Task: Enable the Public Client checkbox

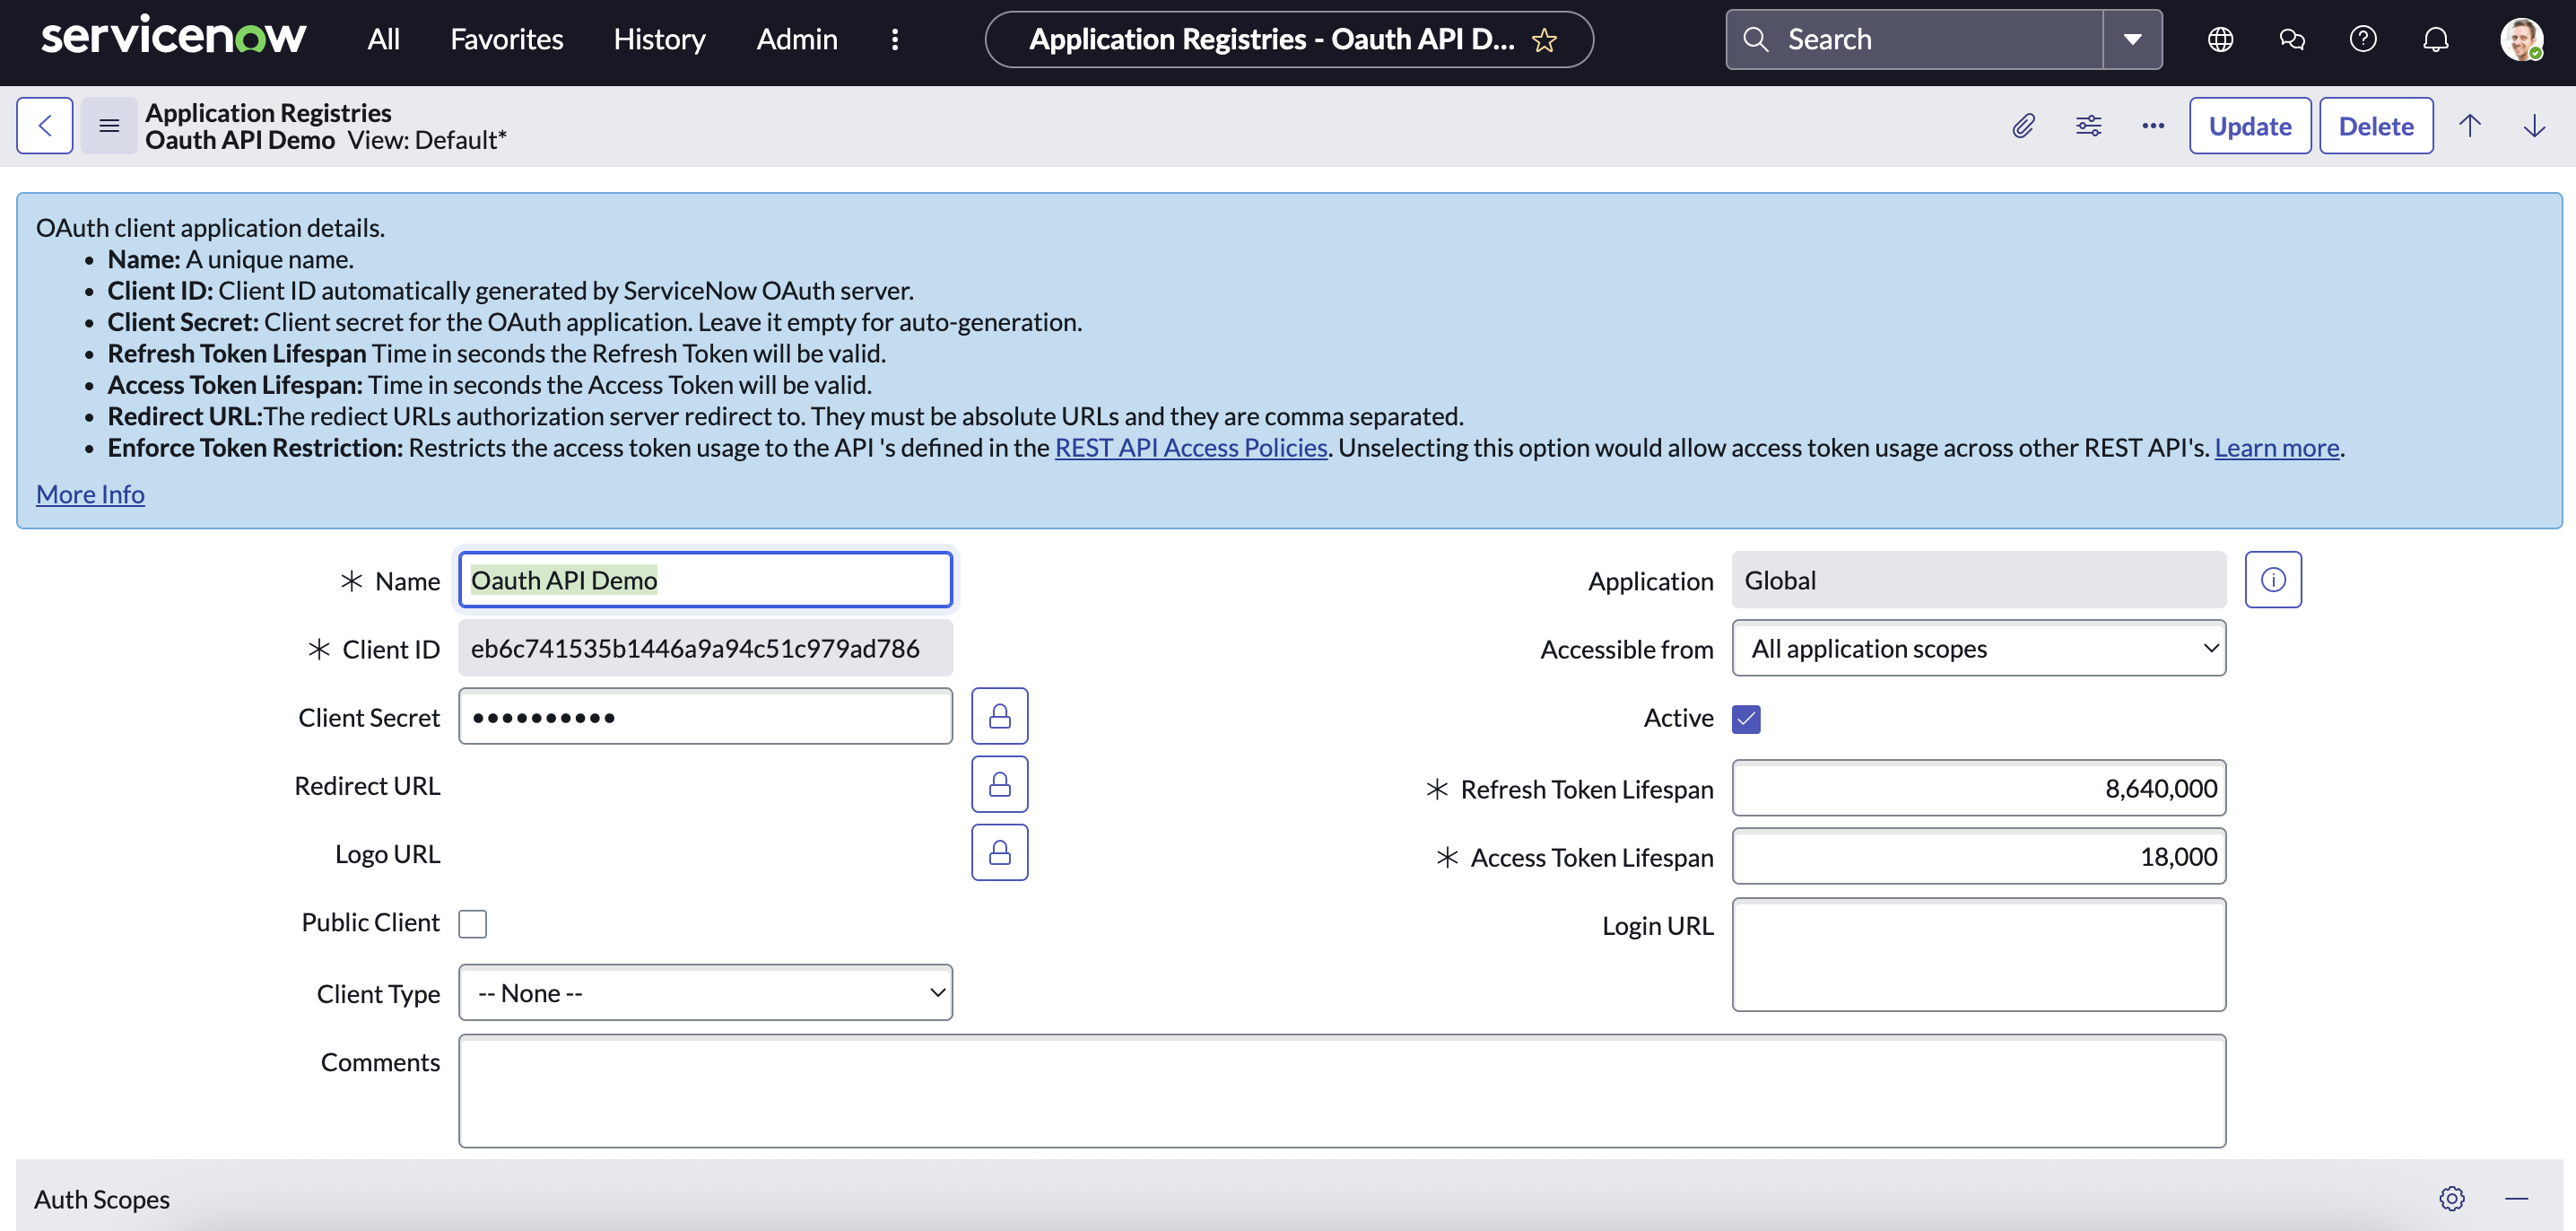Action: 473,923
